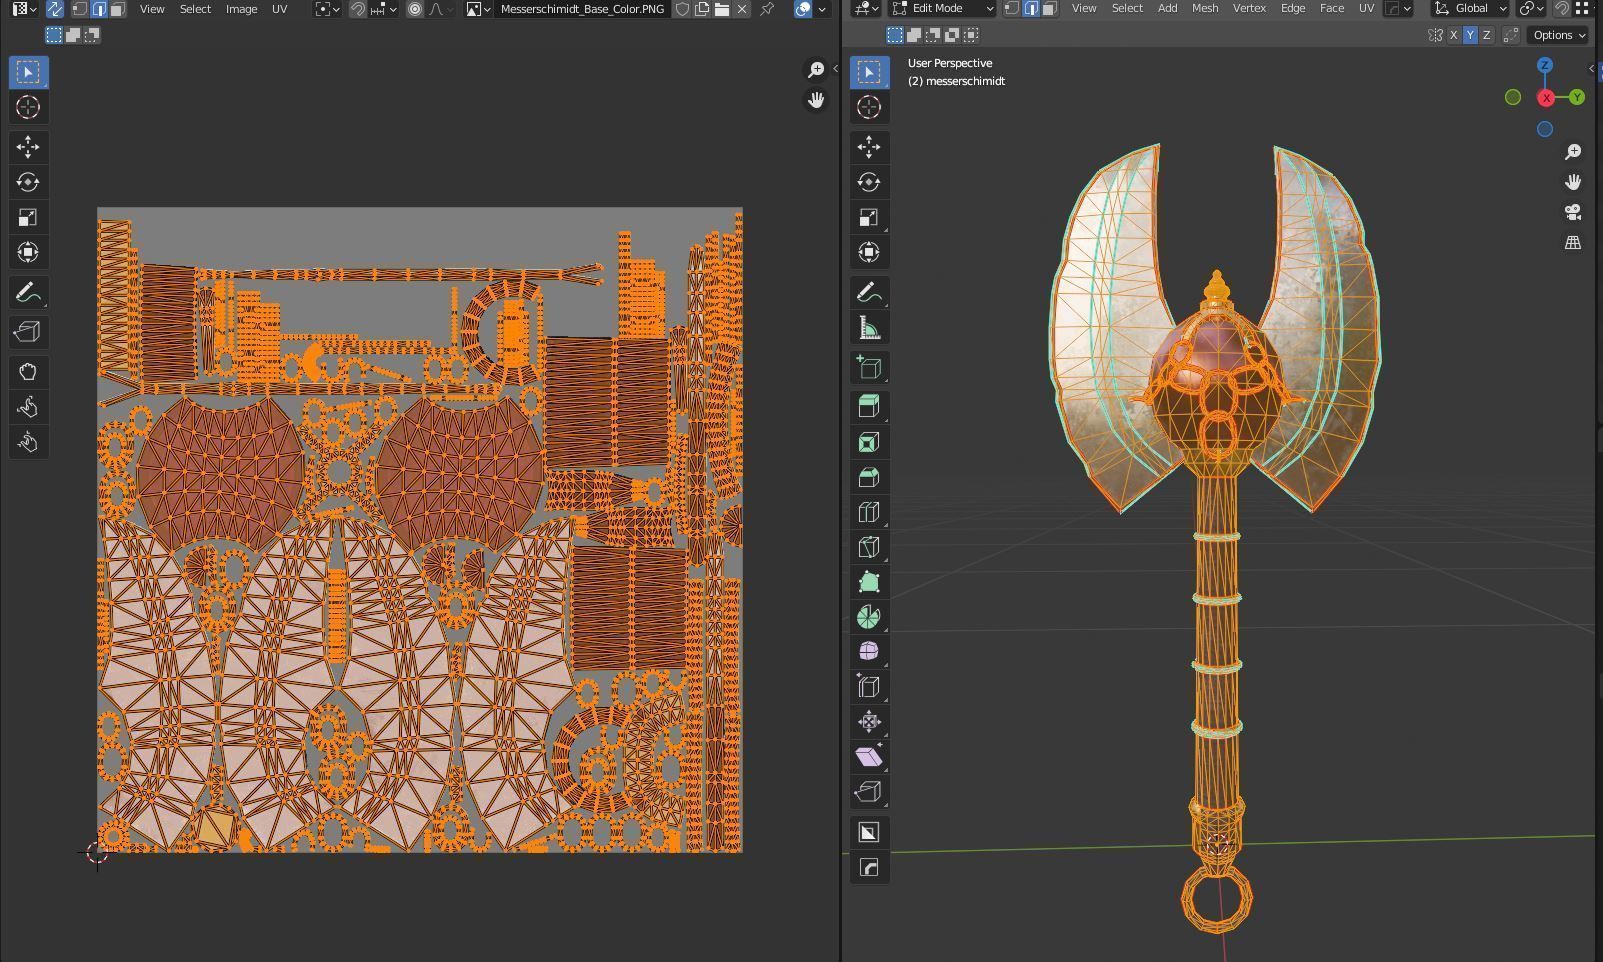Viewport: 1603px width, 962px height.
Task: Toggle proportional editing in UV editor
Action: [x=415, y=9]
